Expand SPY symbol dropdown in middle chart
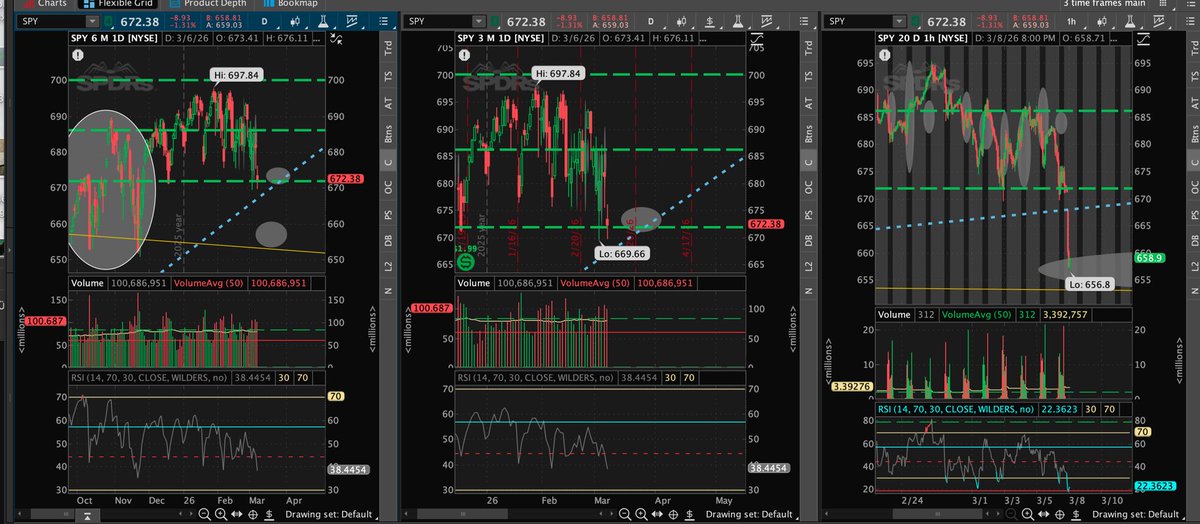Screen dimensions: 1200x524 479,22
